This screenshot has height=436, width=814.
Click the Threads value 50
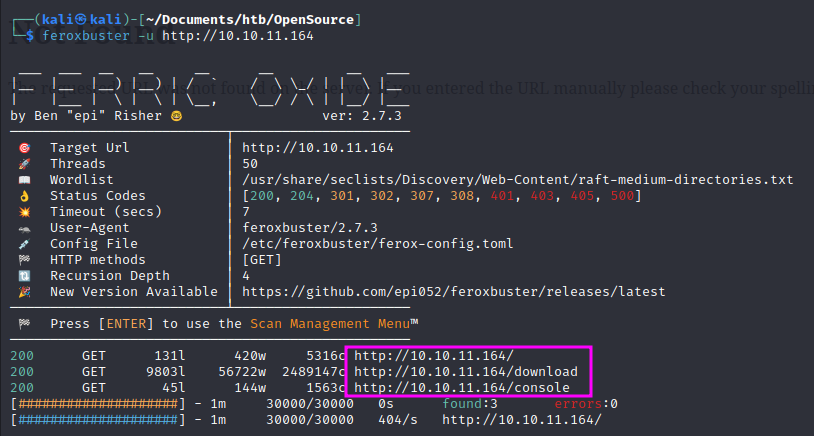[x=250, y=164]
